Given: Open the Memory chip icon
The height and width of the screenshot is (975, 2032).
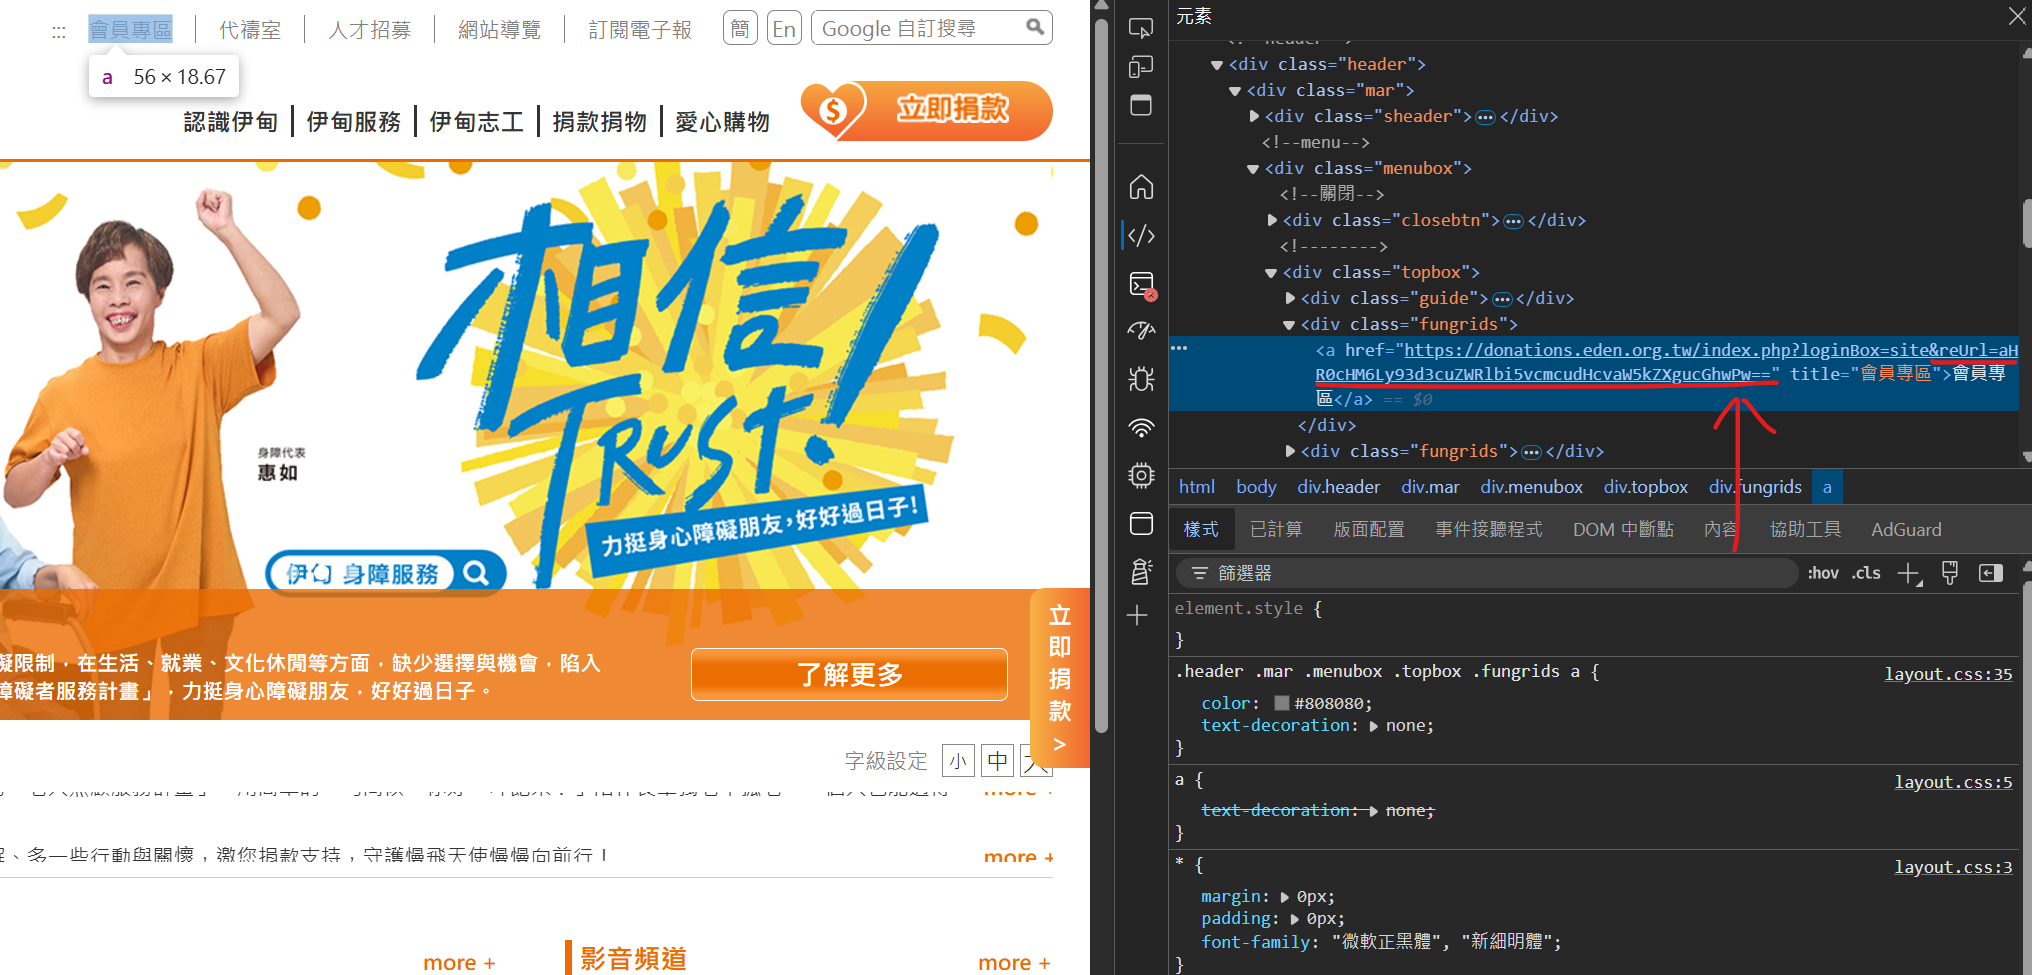Looking at the screenshot, I should click(x=1141, y=475).
